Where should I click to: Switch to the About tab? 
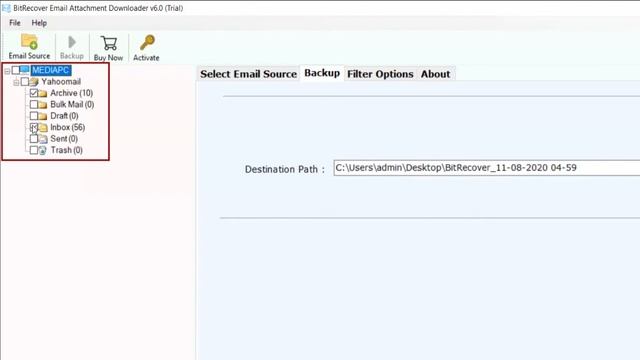[436, 74]
